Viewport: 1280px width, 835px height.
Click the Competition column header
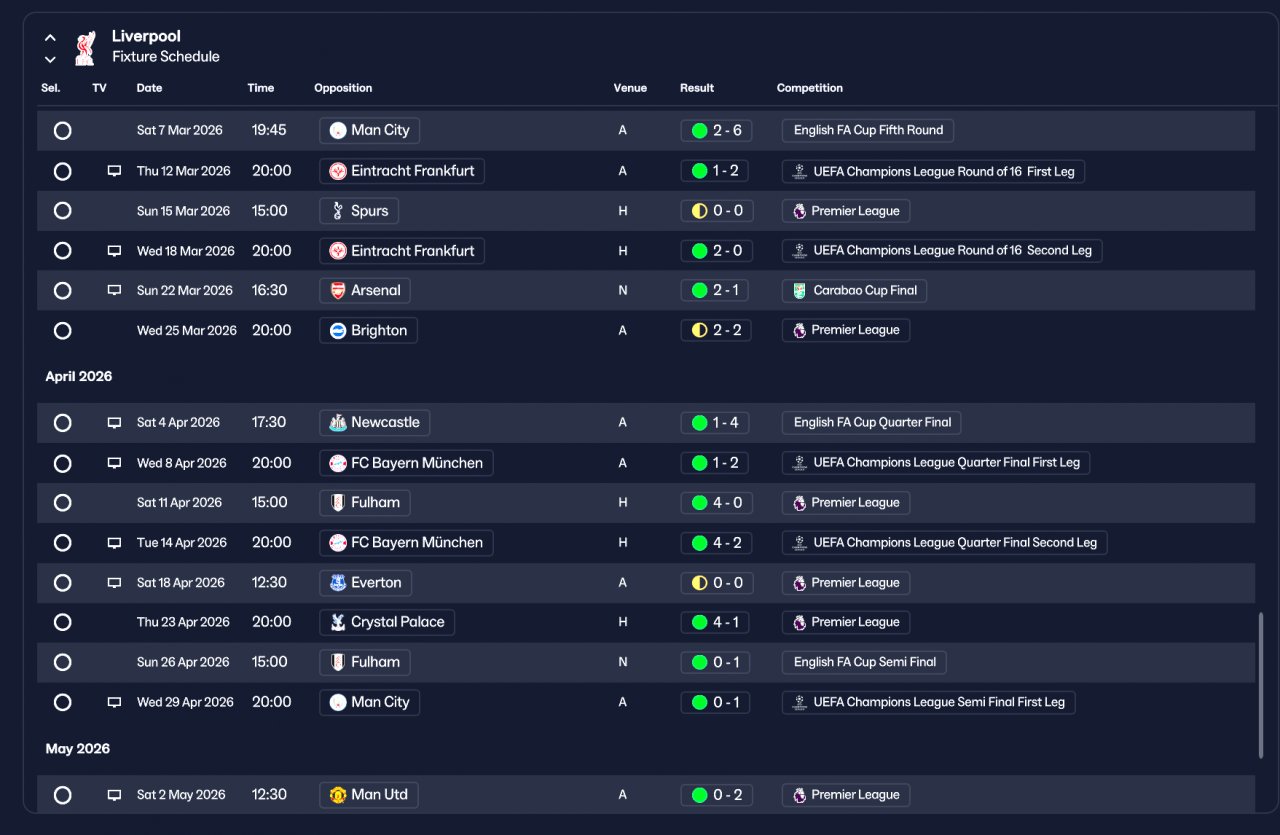pos(810,88)
